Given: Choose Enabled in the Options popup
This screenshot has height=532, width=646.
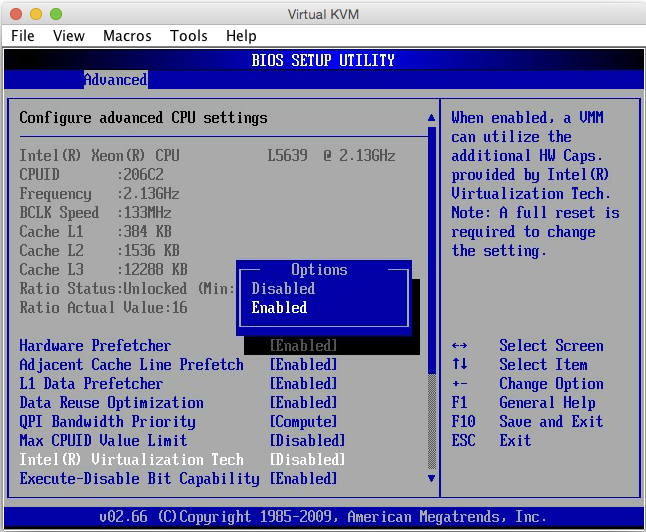Looking at the screenshot, I should (x=279, y=307).
